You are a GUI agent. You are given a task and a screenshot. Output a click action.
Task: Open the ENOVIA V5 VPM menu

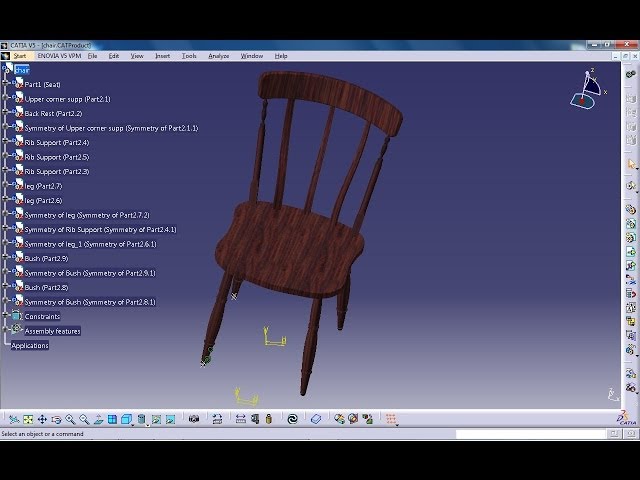59,56
